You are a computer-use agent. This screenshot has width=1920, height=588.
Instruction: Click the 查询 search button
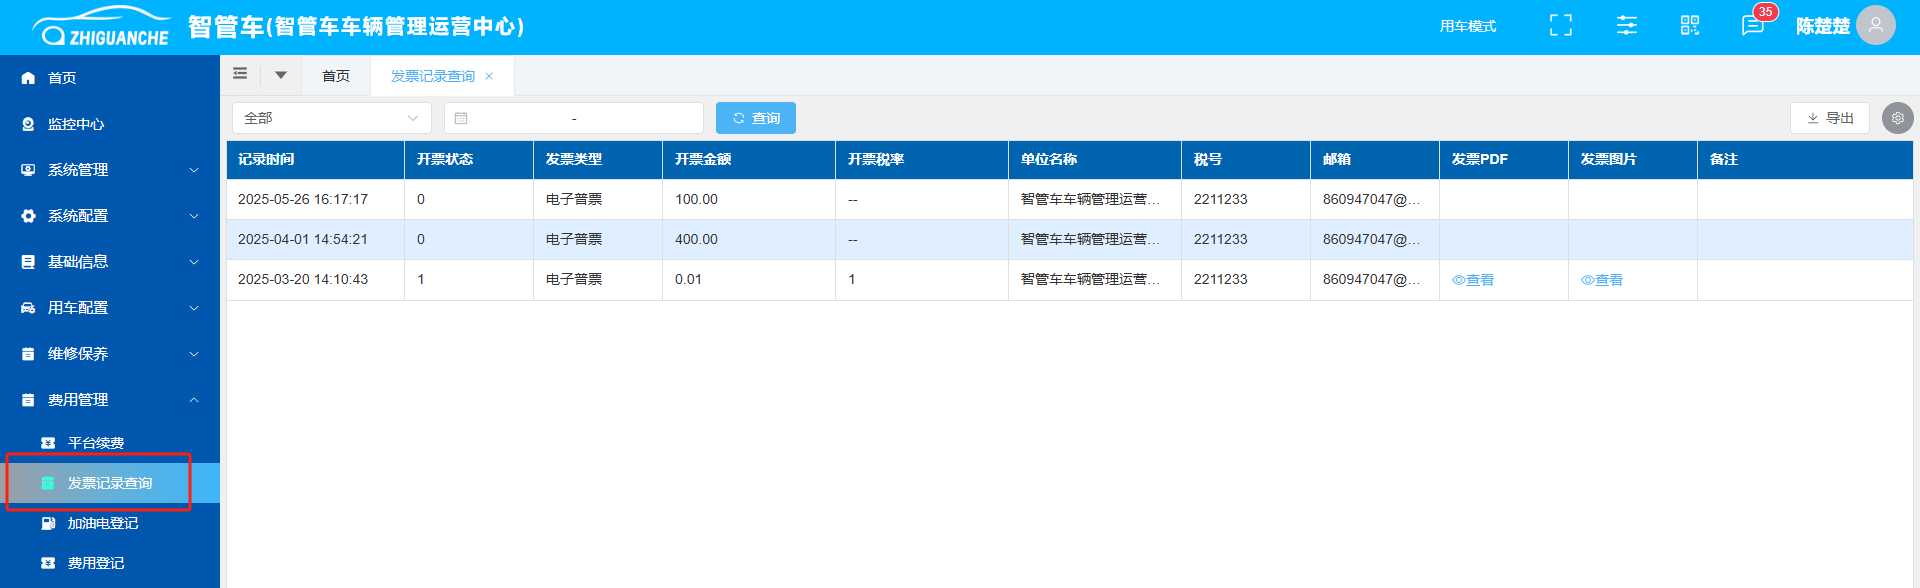pos(755,118)
